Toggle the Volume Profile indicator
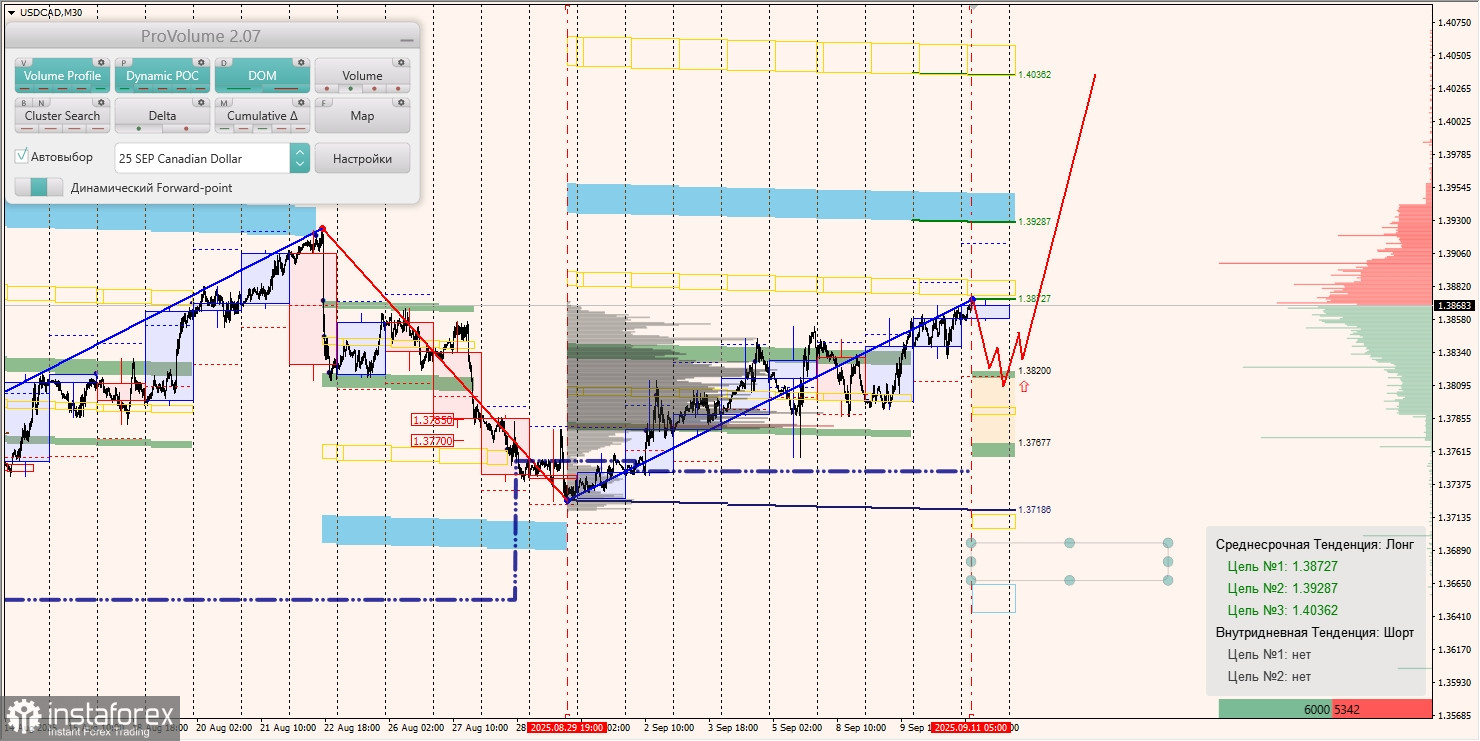 click(x=62, y=75)
